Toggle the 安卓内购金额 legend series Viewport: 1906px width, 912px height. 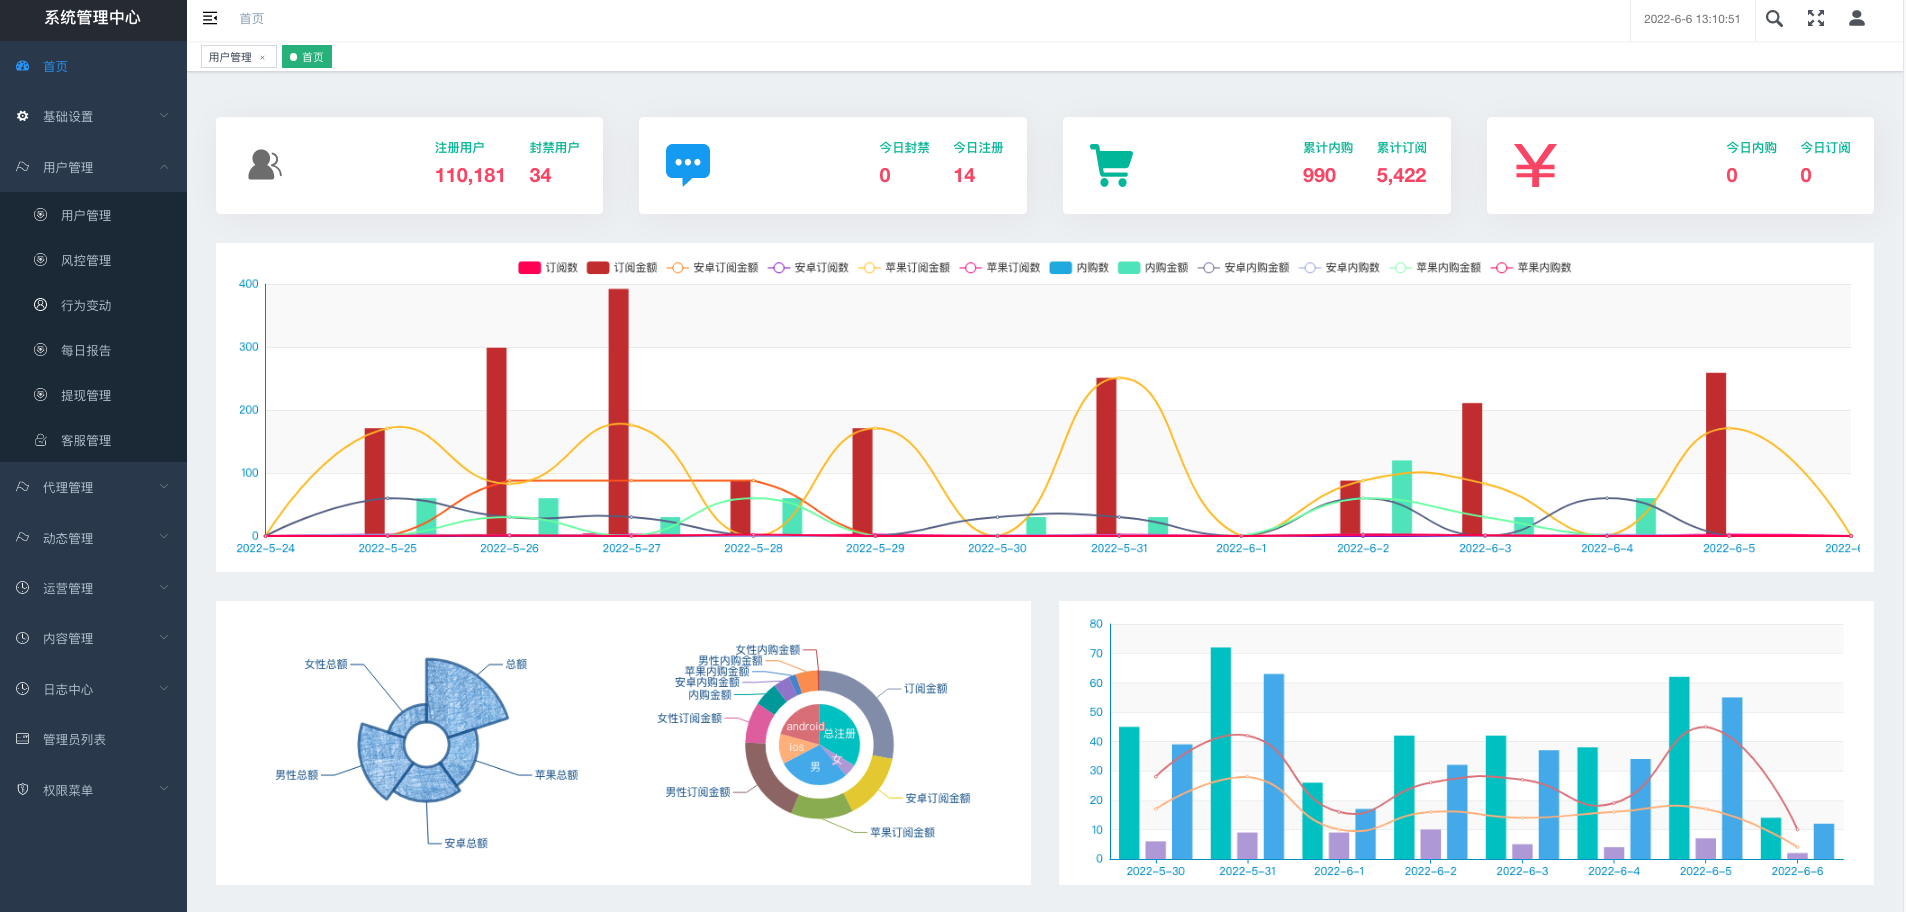[x=1243, y=268]
